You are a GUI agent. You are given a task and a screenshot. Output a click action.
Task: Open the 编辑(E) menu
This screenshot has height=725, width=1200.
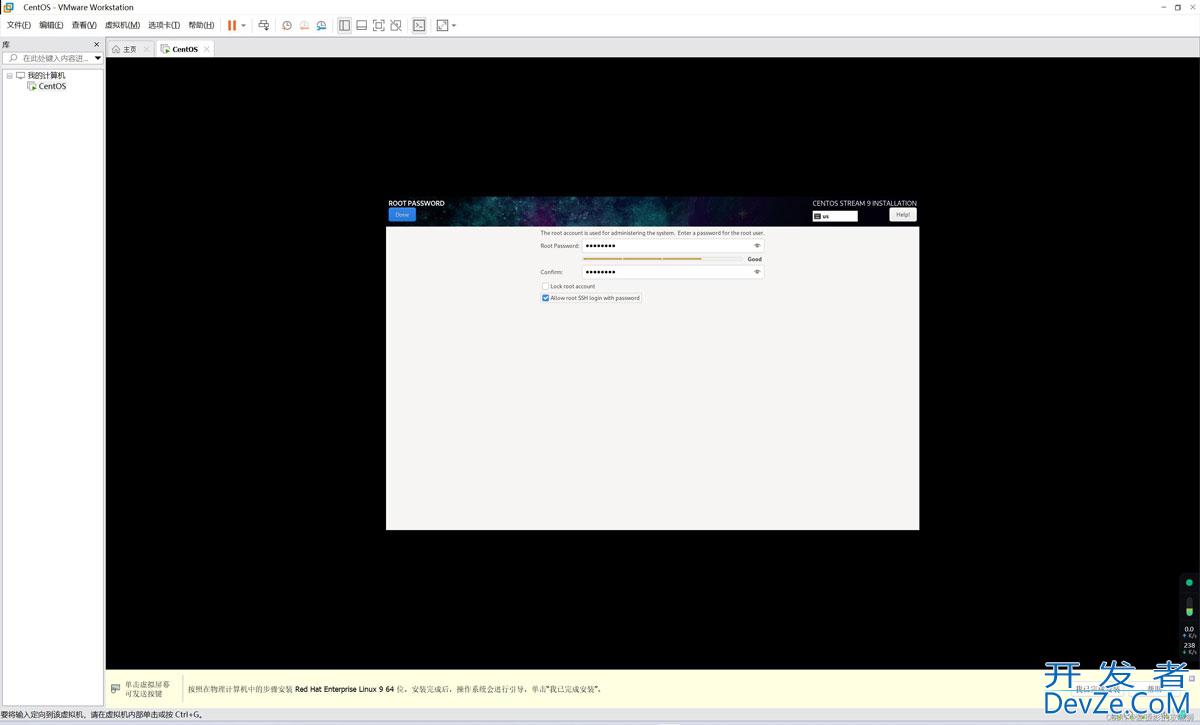click(x=51, y=25)
